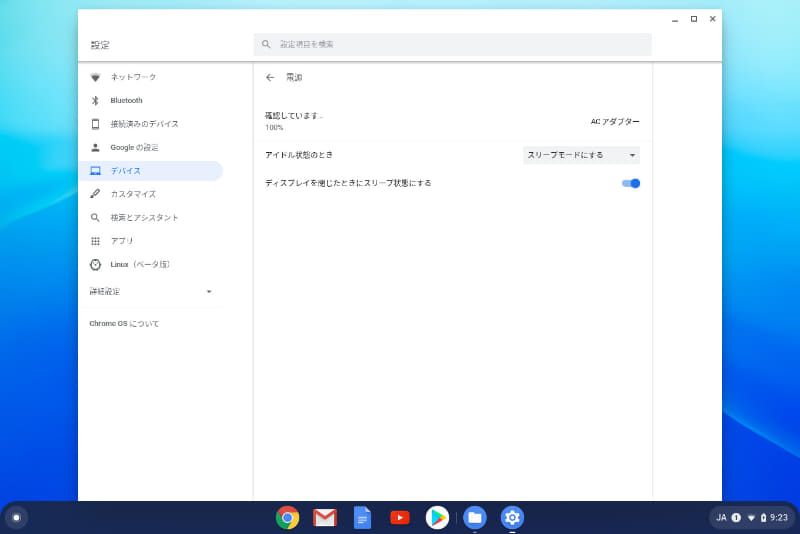Toggle sleep when display is closed switch
Image resolution: width=800 pixels, height=534 pixels.
click(x=631, y=184)
